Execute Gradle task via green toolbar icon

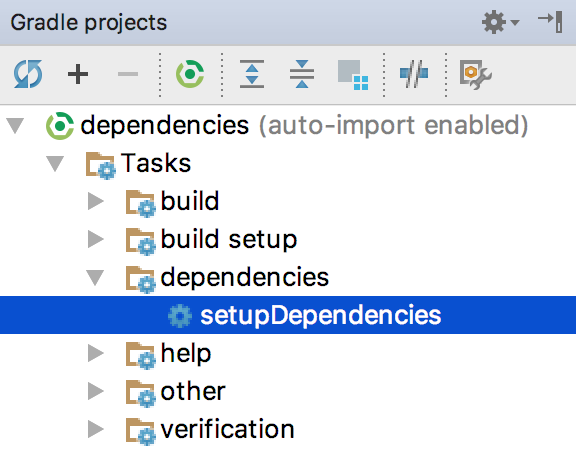click(190, 74)
